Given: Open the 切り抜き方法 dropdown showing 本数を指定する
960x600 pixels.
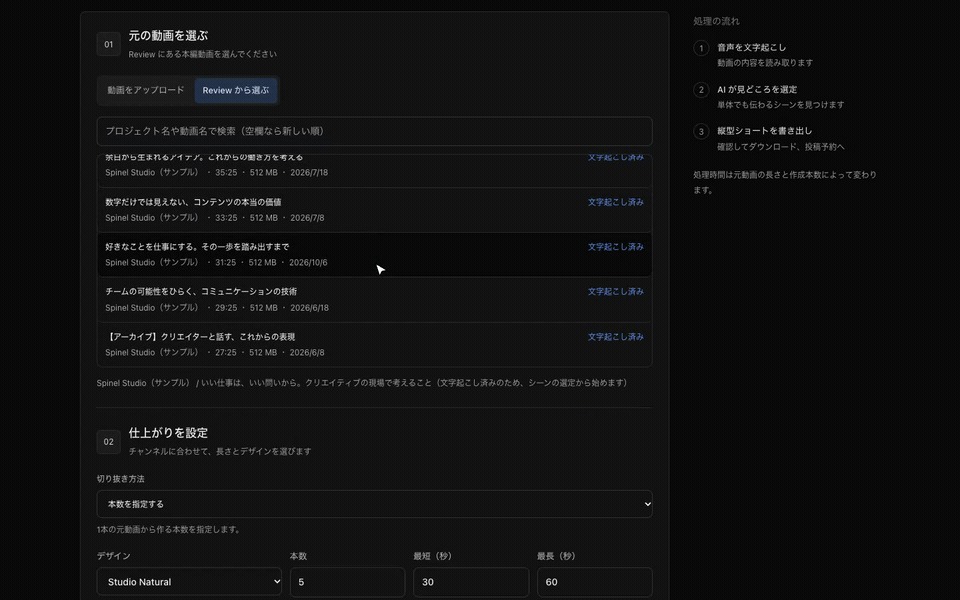Looking at the screenshot, I should point(374,504).
